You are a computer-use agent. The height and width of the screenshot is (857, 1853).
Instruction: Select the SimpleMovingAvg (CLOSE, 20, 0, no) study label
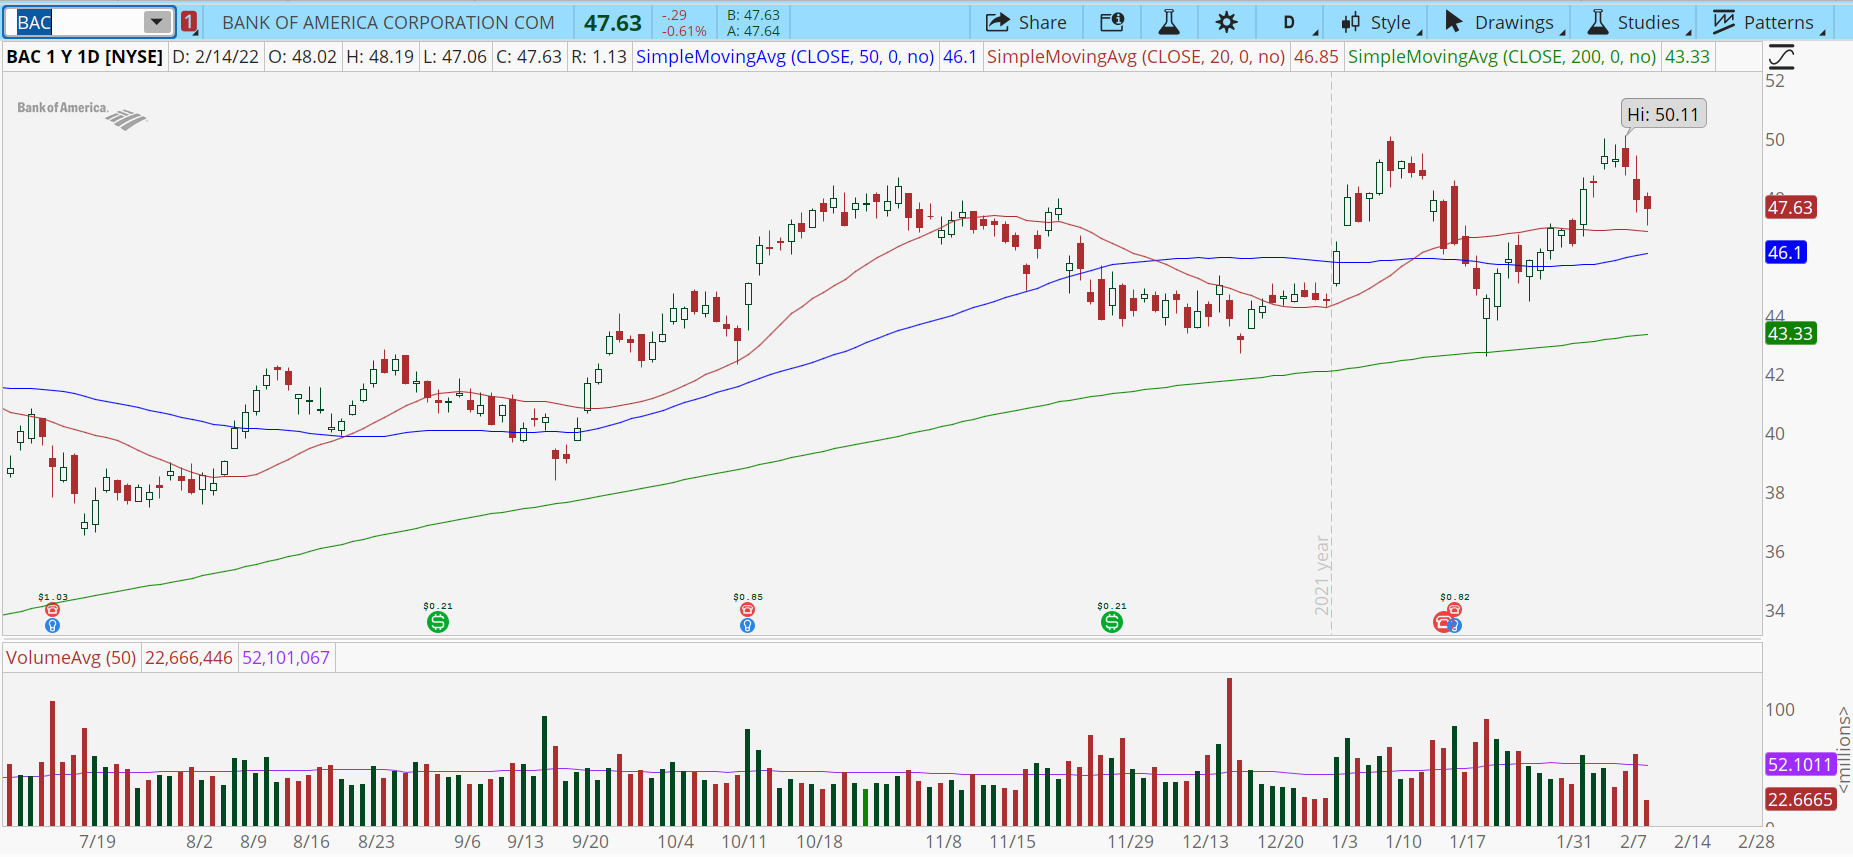point(1136,57)
